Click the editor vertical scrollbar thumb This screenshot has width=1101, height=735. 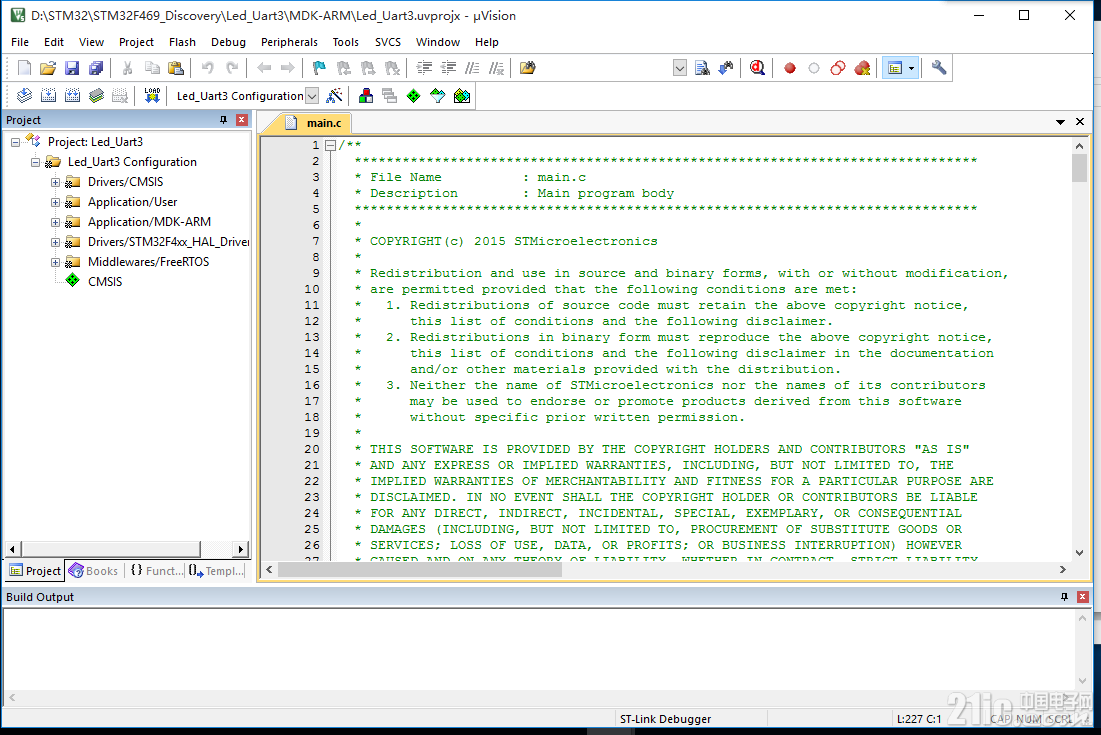pyautogui.click(x=1079, y=168)
